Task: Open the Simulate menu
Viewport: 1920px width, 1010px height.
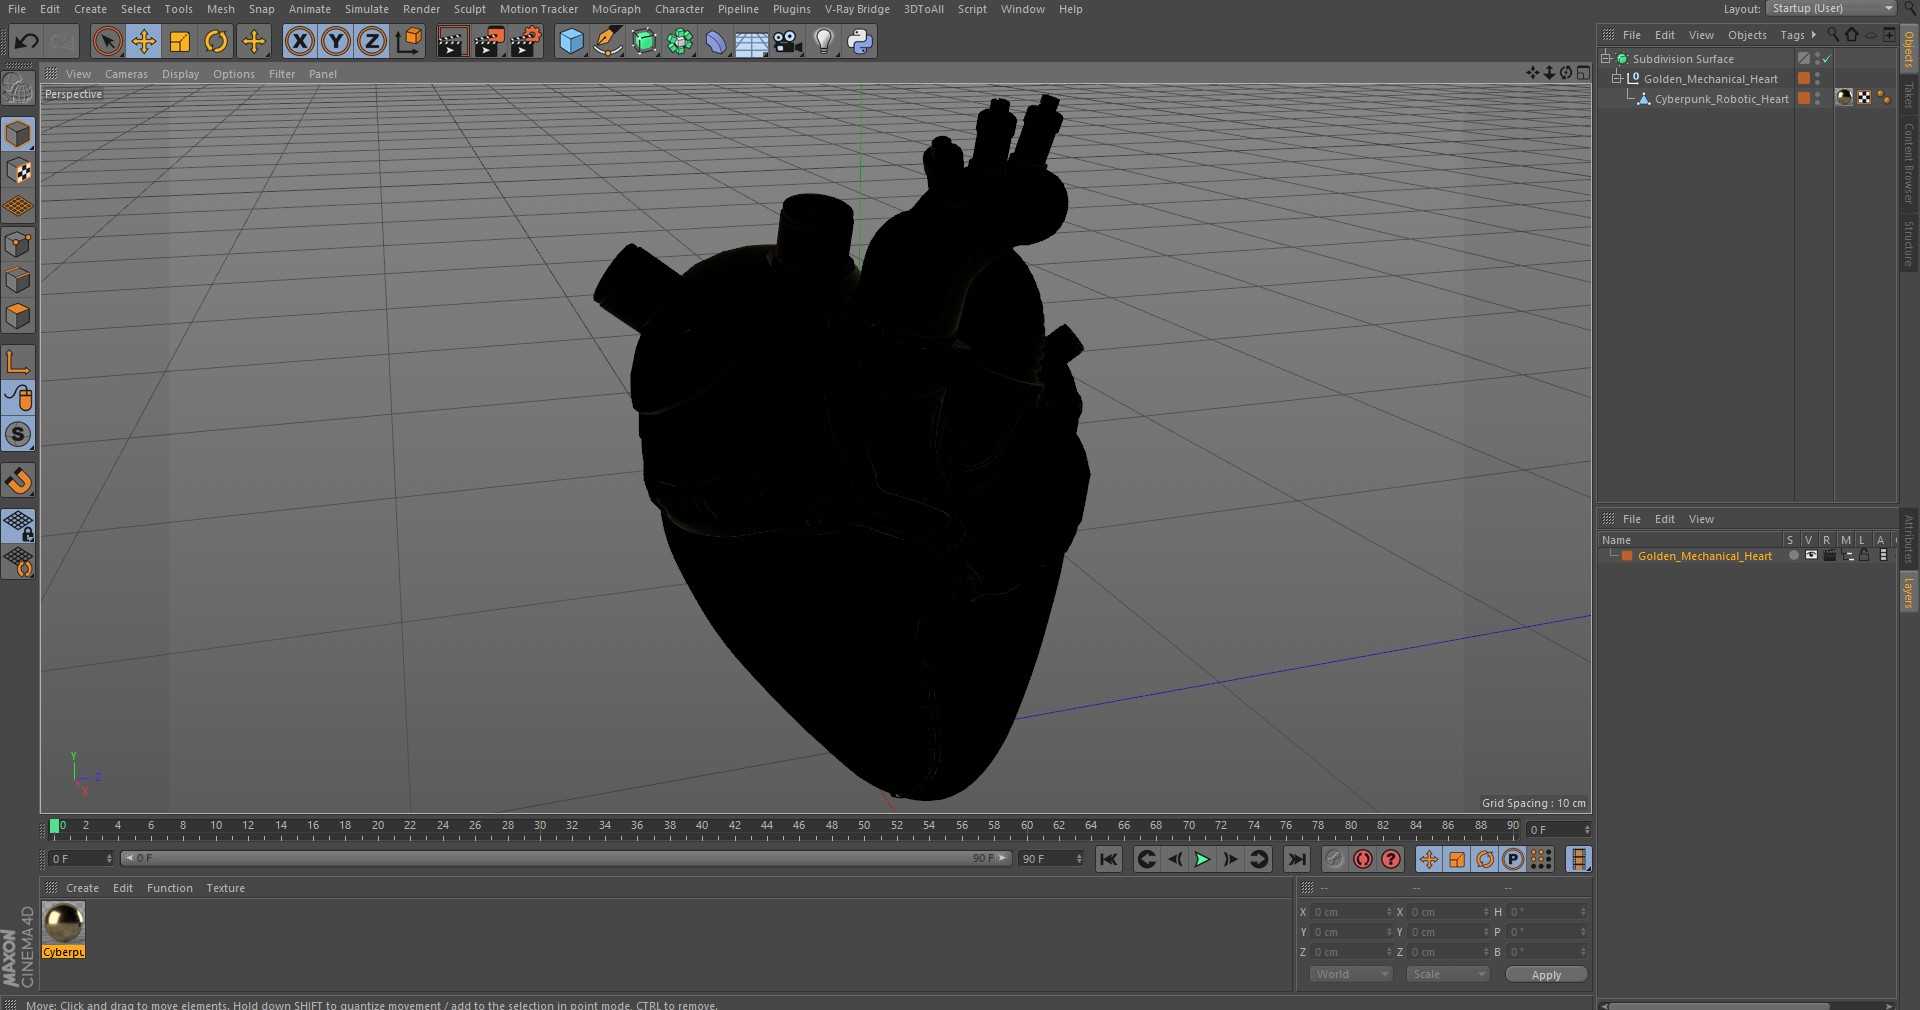Action: point(366,9)
